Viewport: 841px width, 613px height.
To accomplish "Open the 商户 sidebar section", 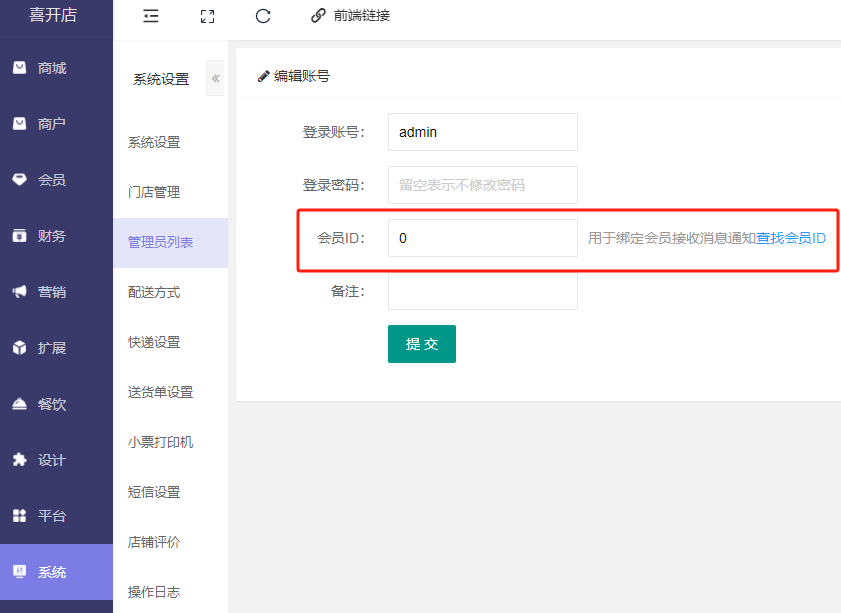I will [56, 124].
